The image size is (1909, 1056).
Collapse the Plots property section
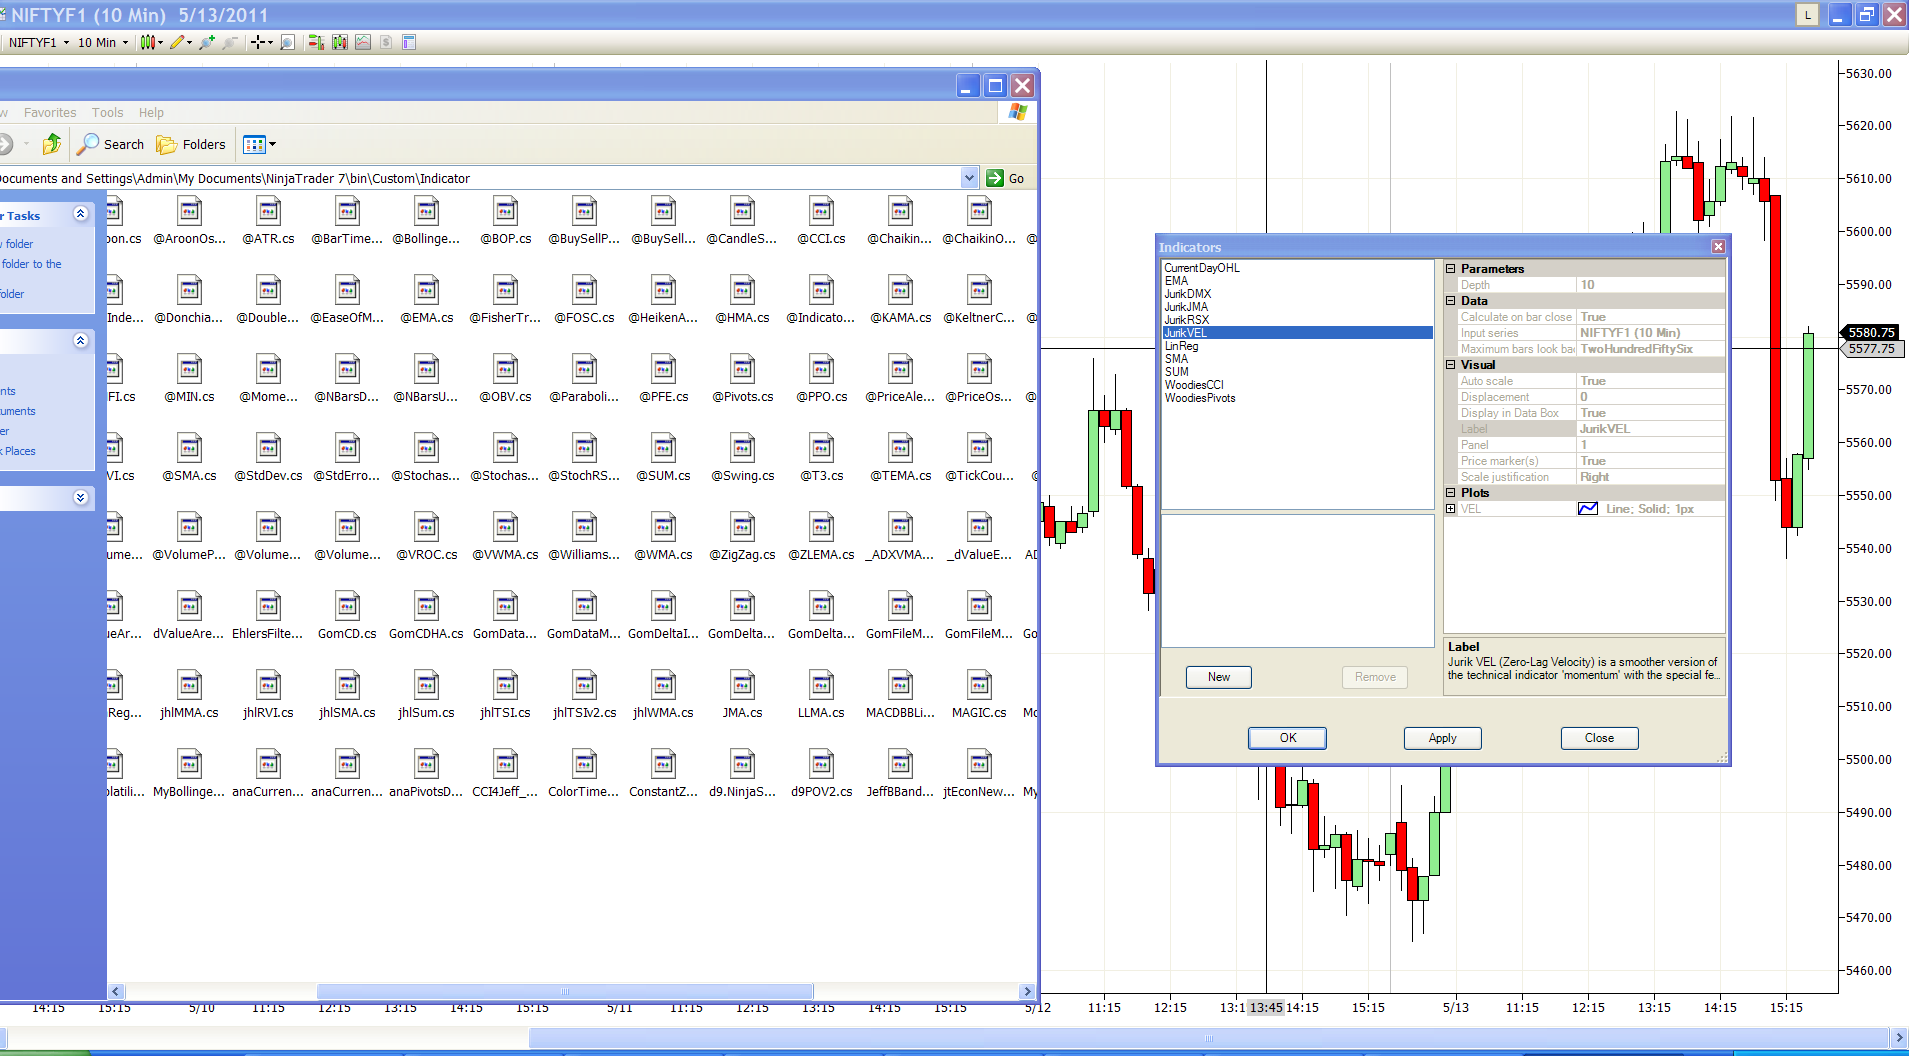point(1451,493)
